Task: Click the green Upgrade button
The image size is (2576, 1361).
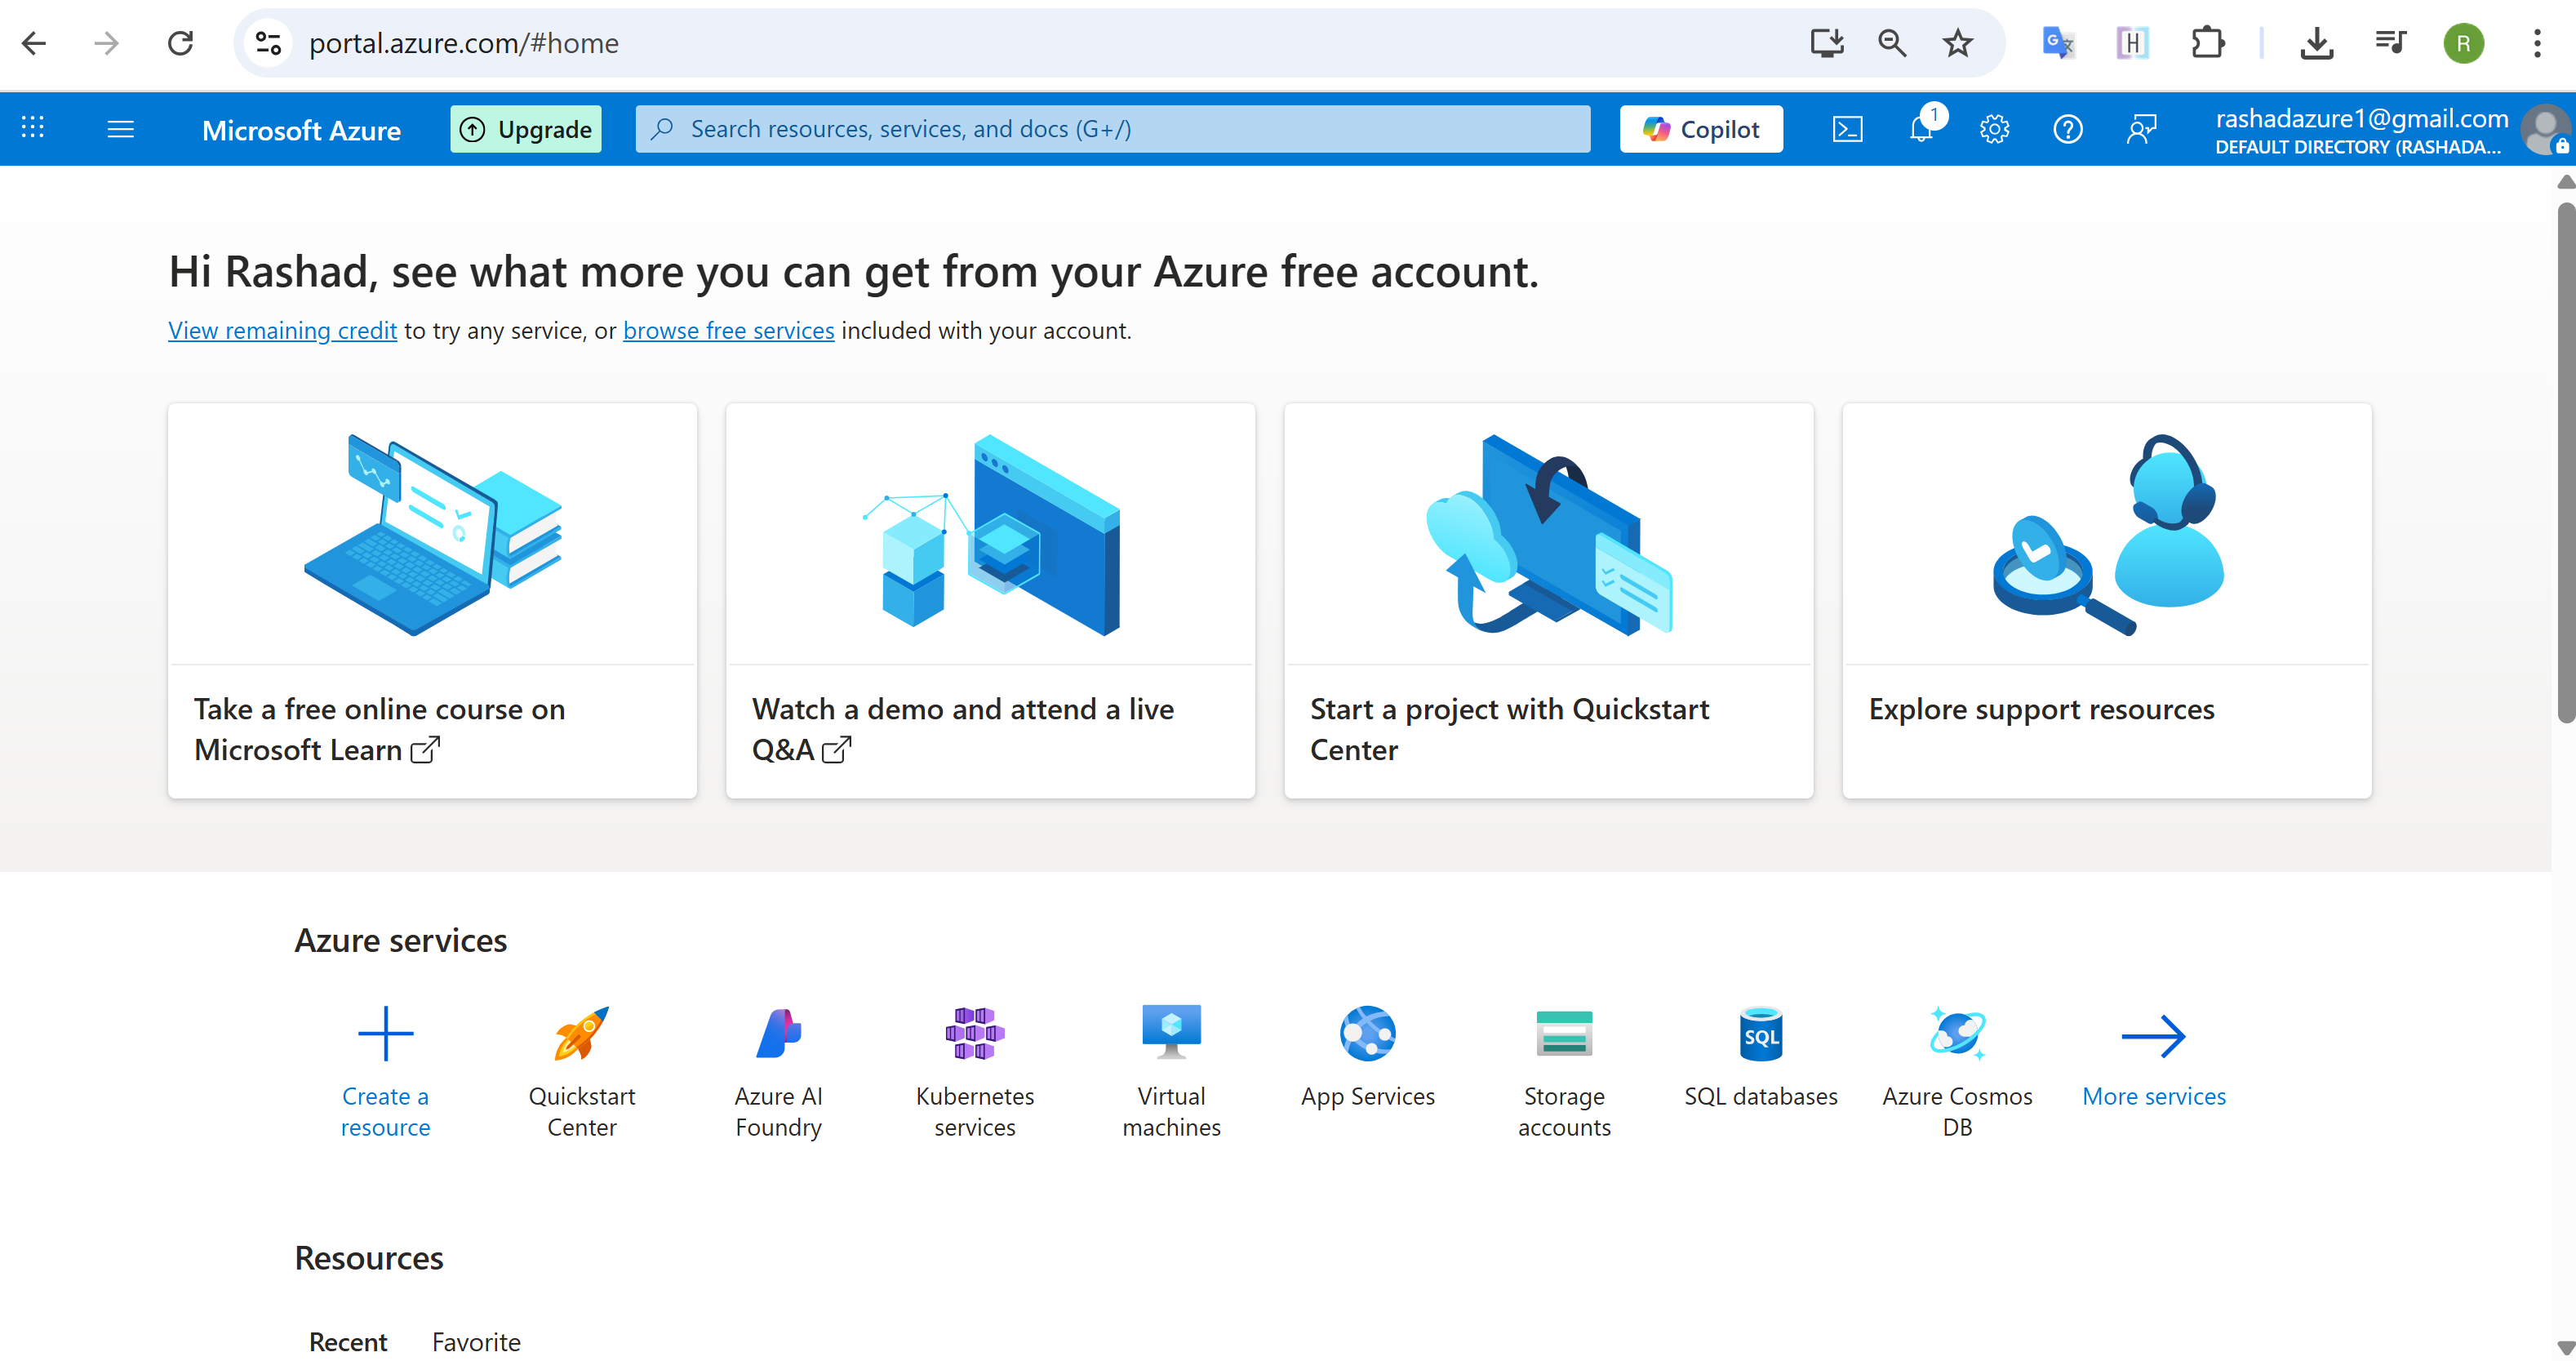Action: [526, 129]
